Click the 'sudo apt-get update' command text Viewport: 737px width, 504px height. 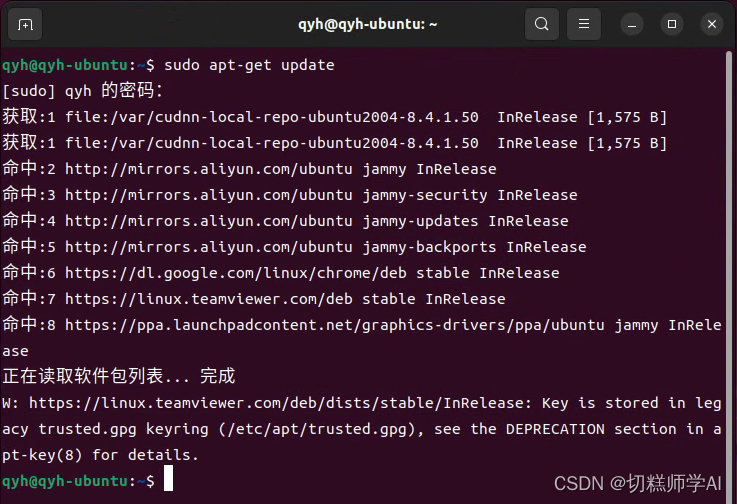pyautogui.click(x=249, y=65)
